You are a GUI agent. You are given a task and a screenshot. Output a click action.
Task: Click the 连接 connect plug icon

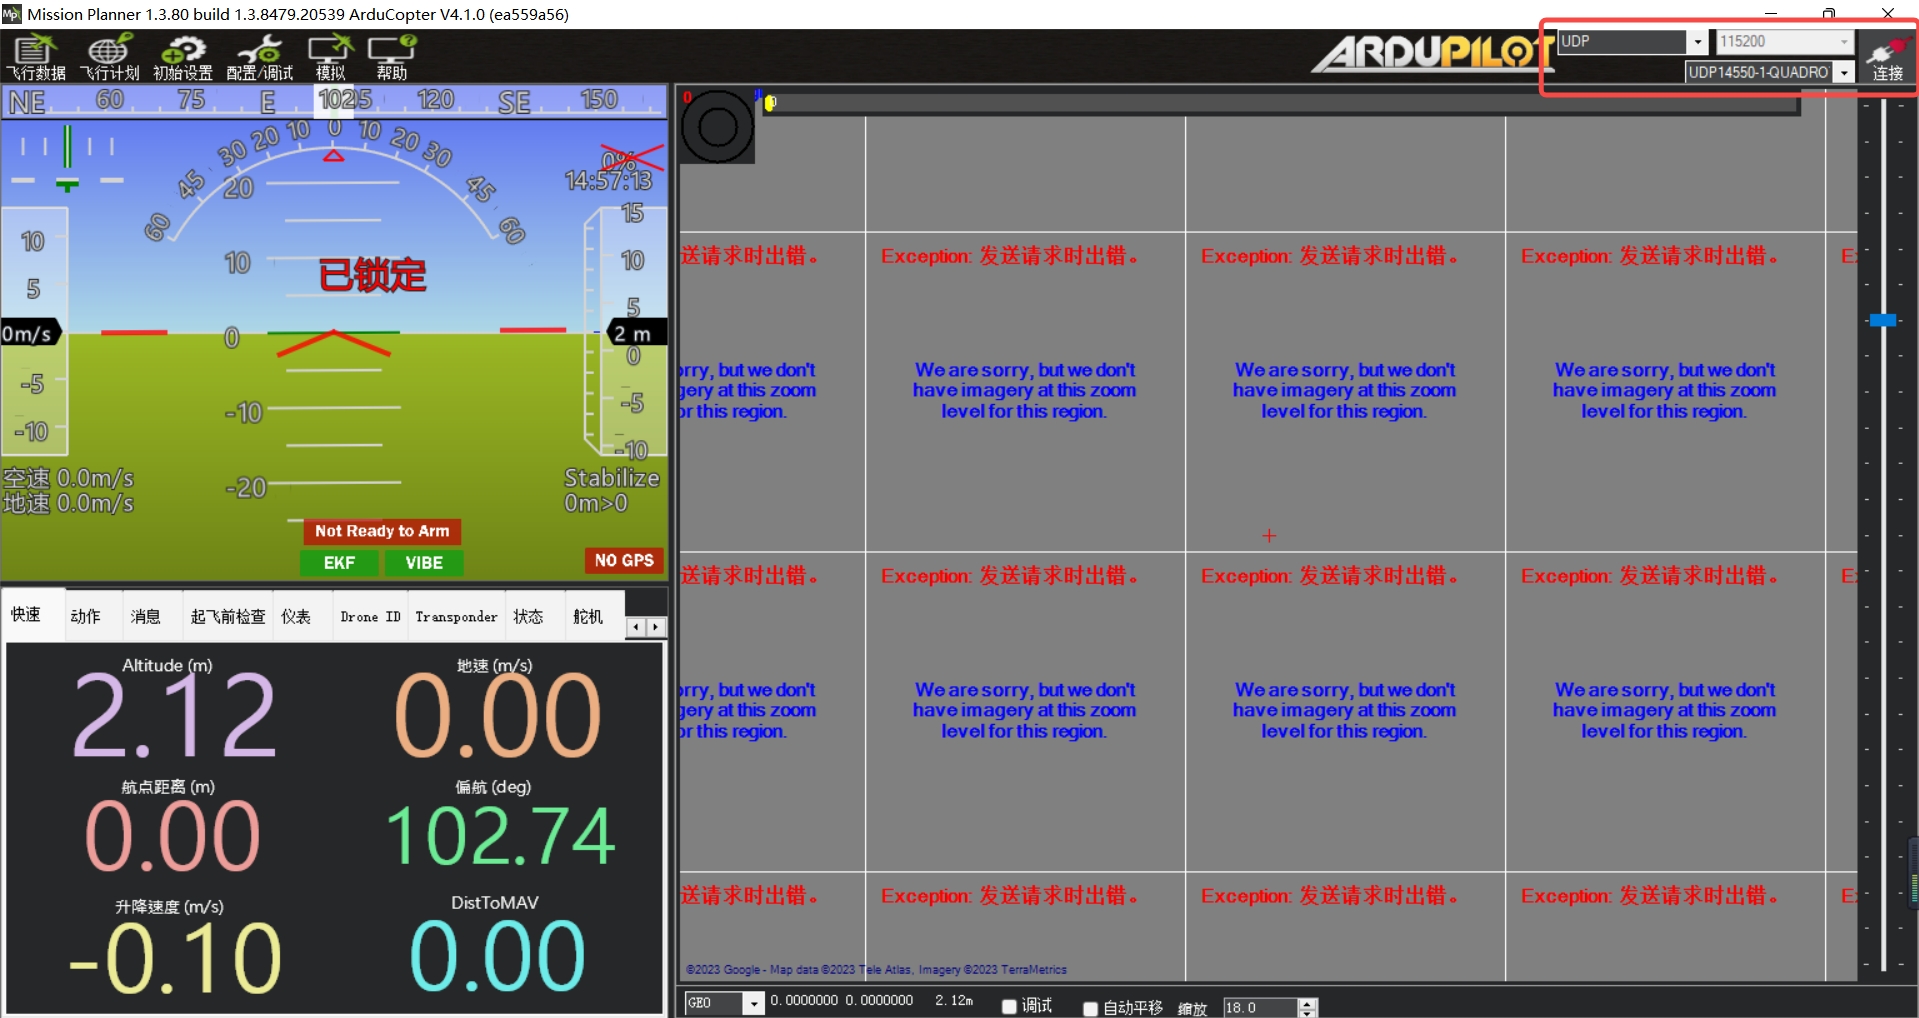point(1887,57)
